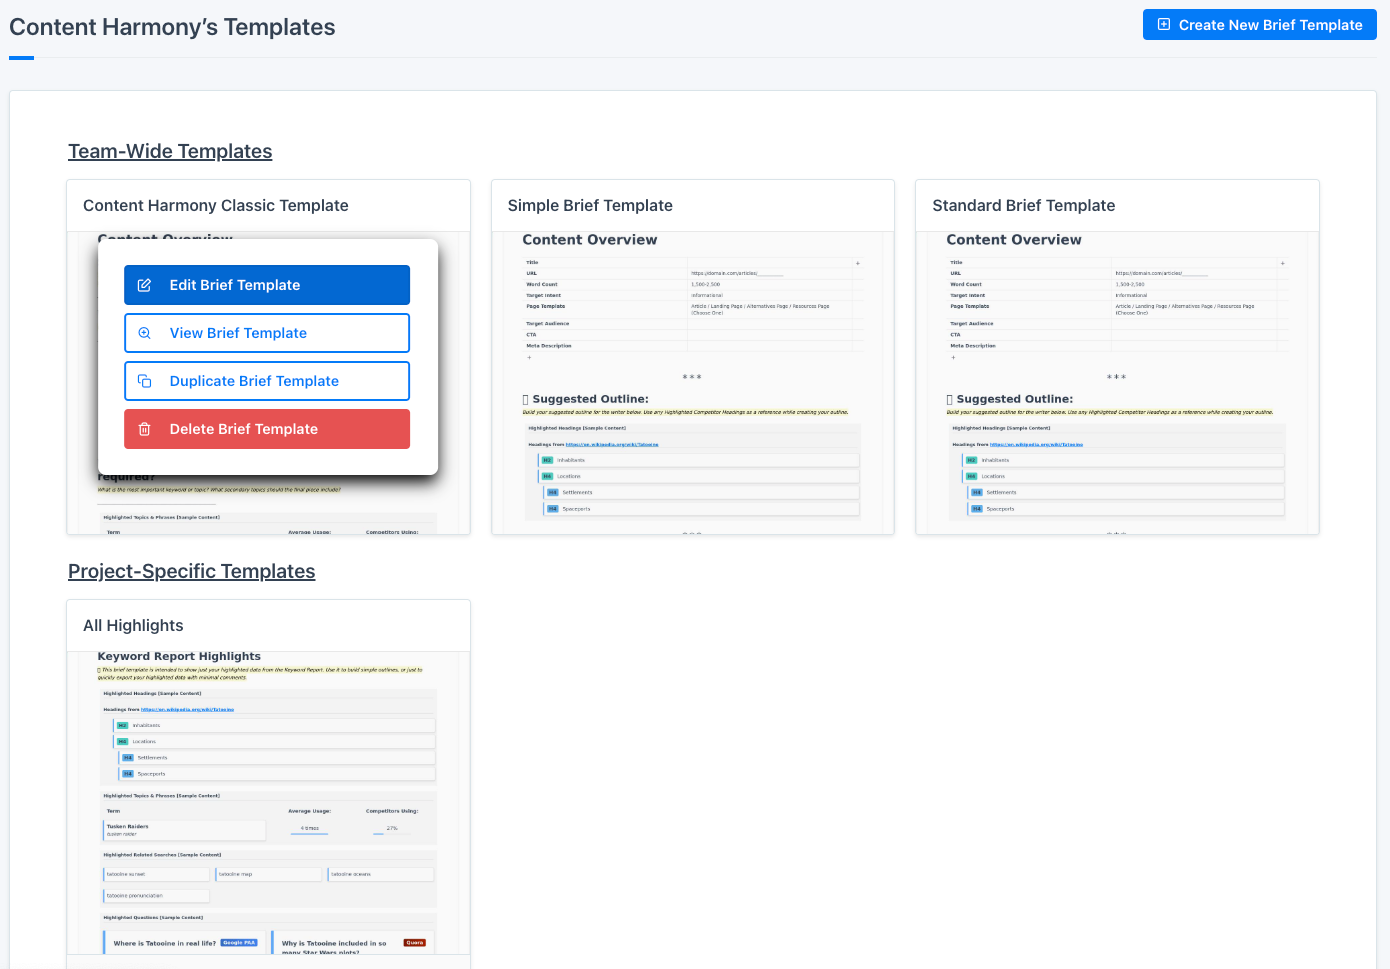Click the pencil edit icon in popup menu
1390x969 pixels.
pos(144,285)
